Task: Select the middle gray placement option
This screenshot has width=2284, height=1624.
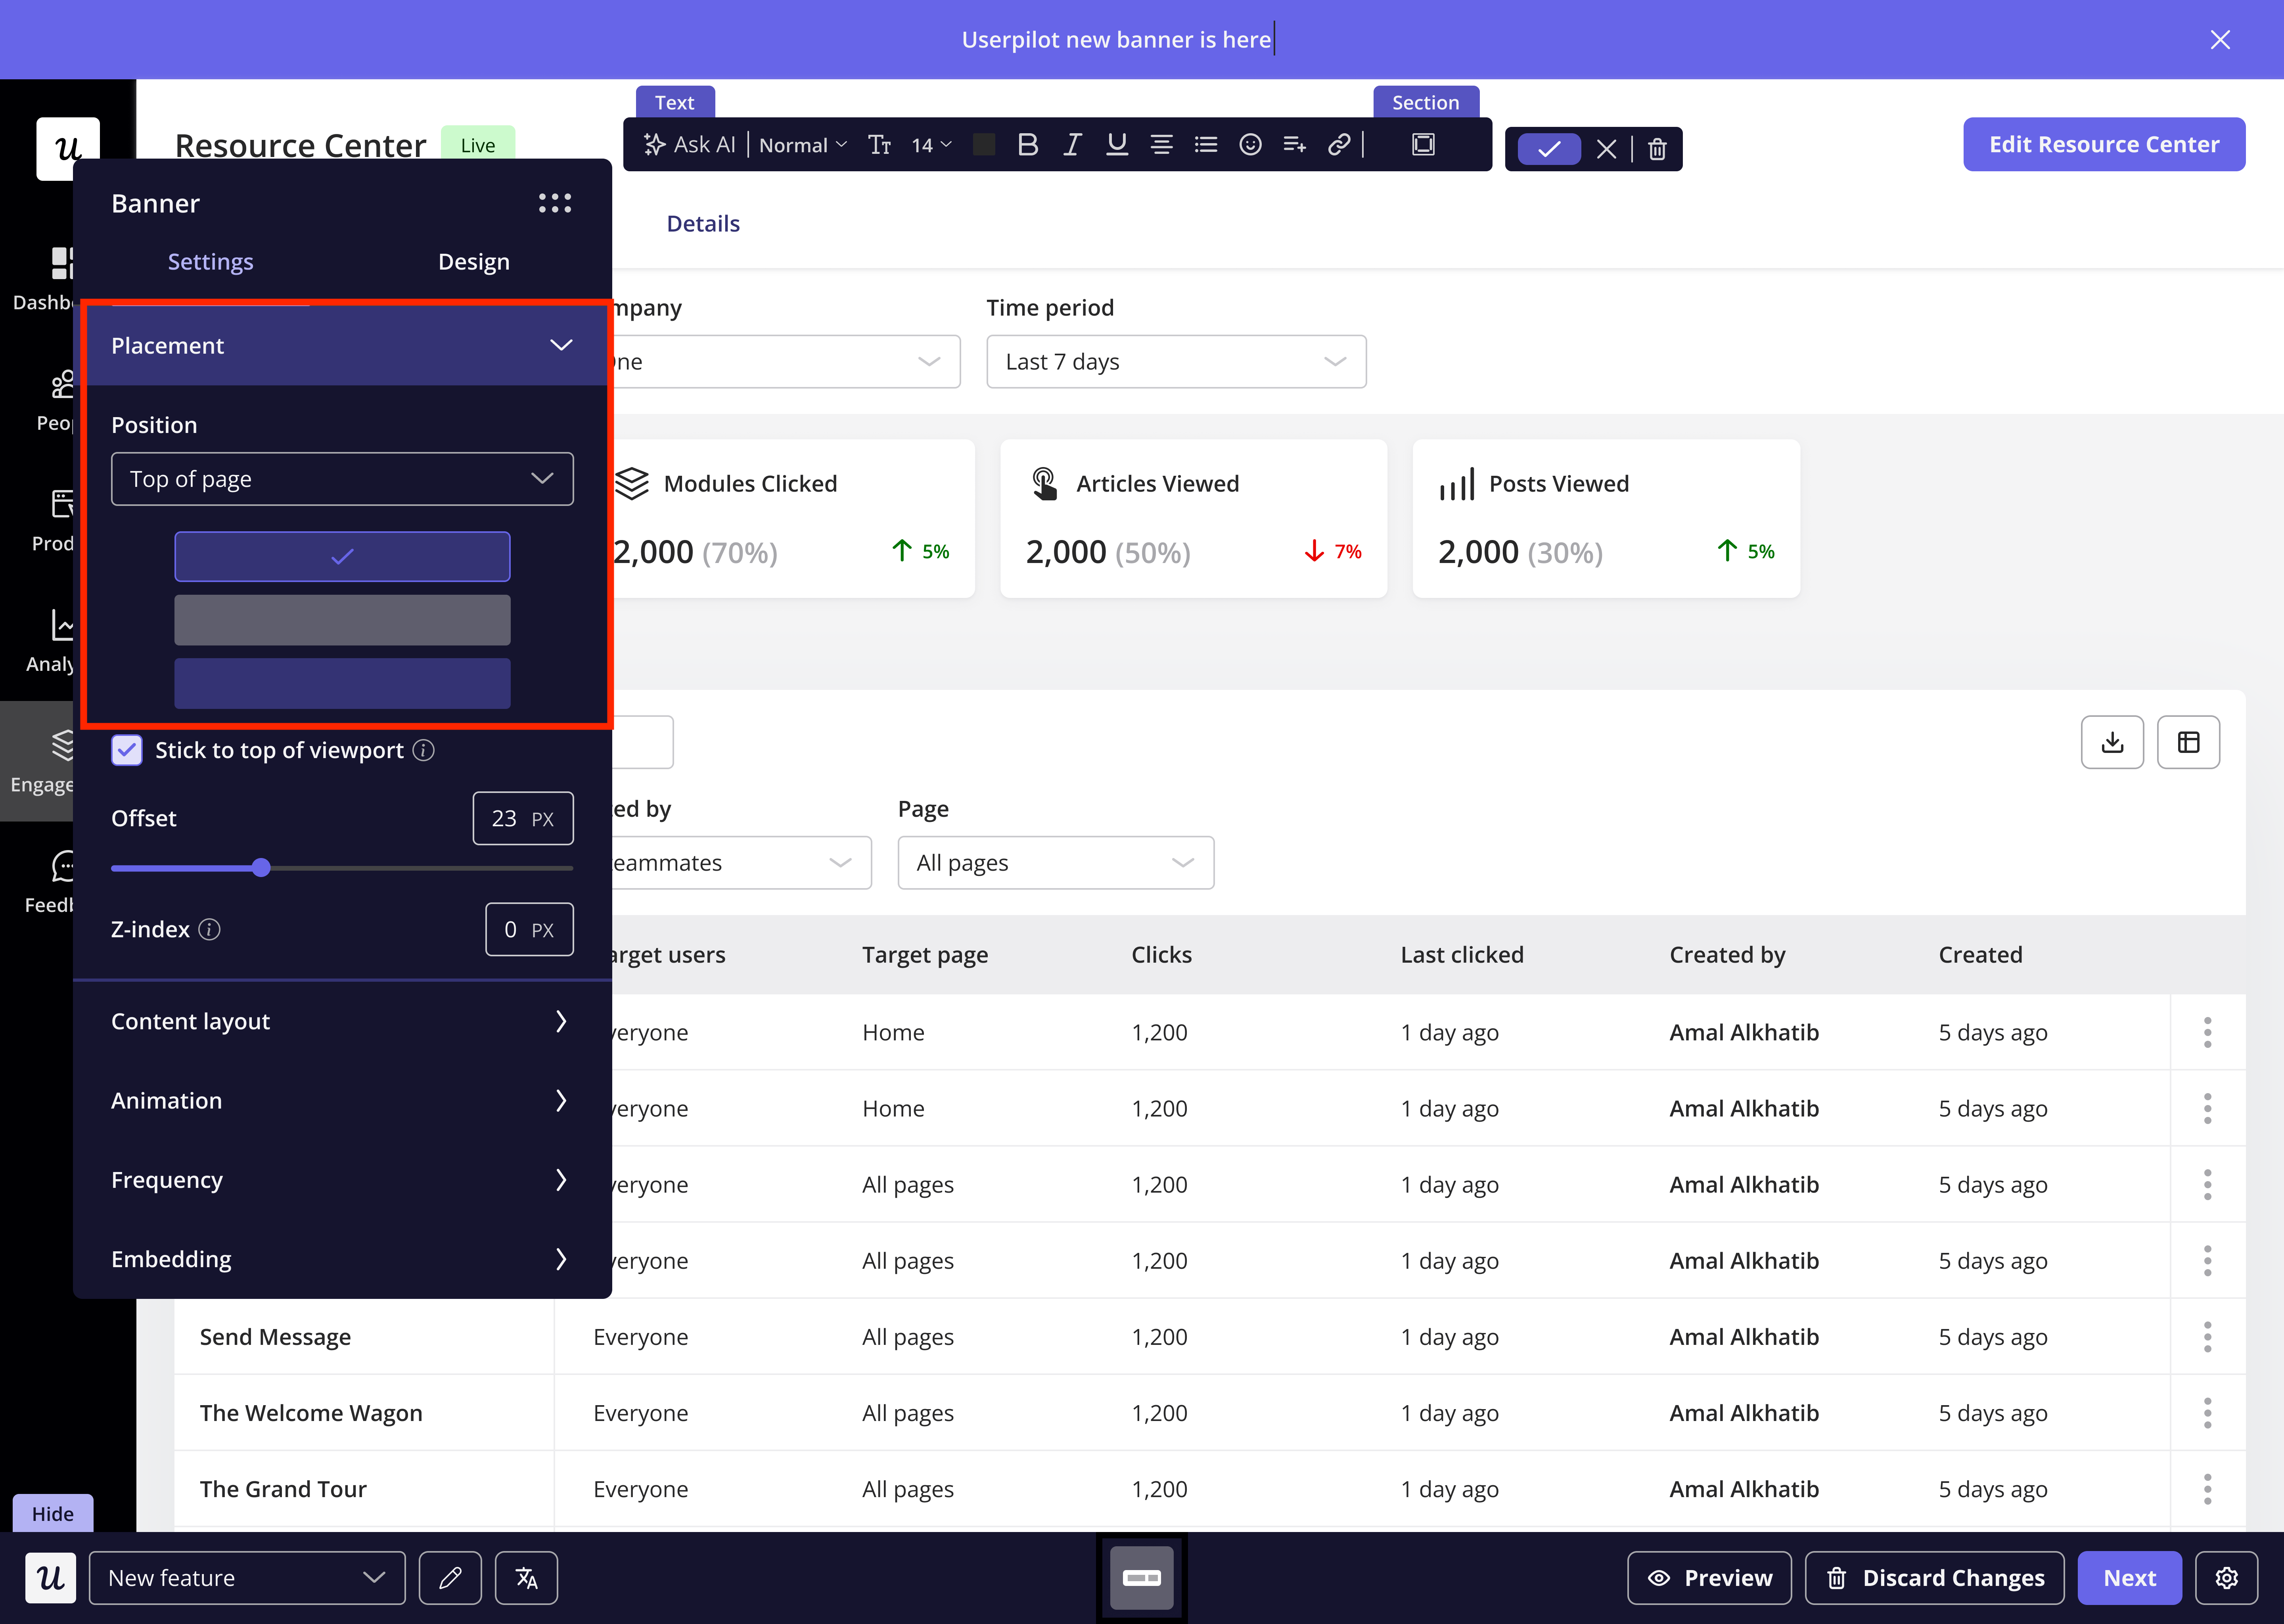Action: (x=342, y=620)
